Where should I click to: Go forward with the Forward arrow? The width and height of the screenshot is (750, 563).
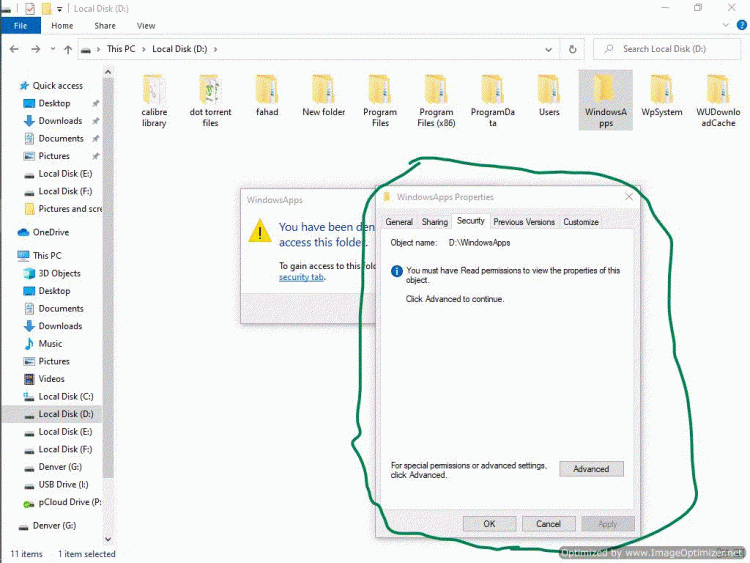(35, 49)
